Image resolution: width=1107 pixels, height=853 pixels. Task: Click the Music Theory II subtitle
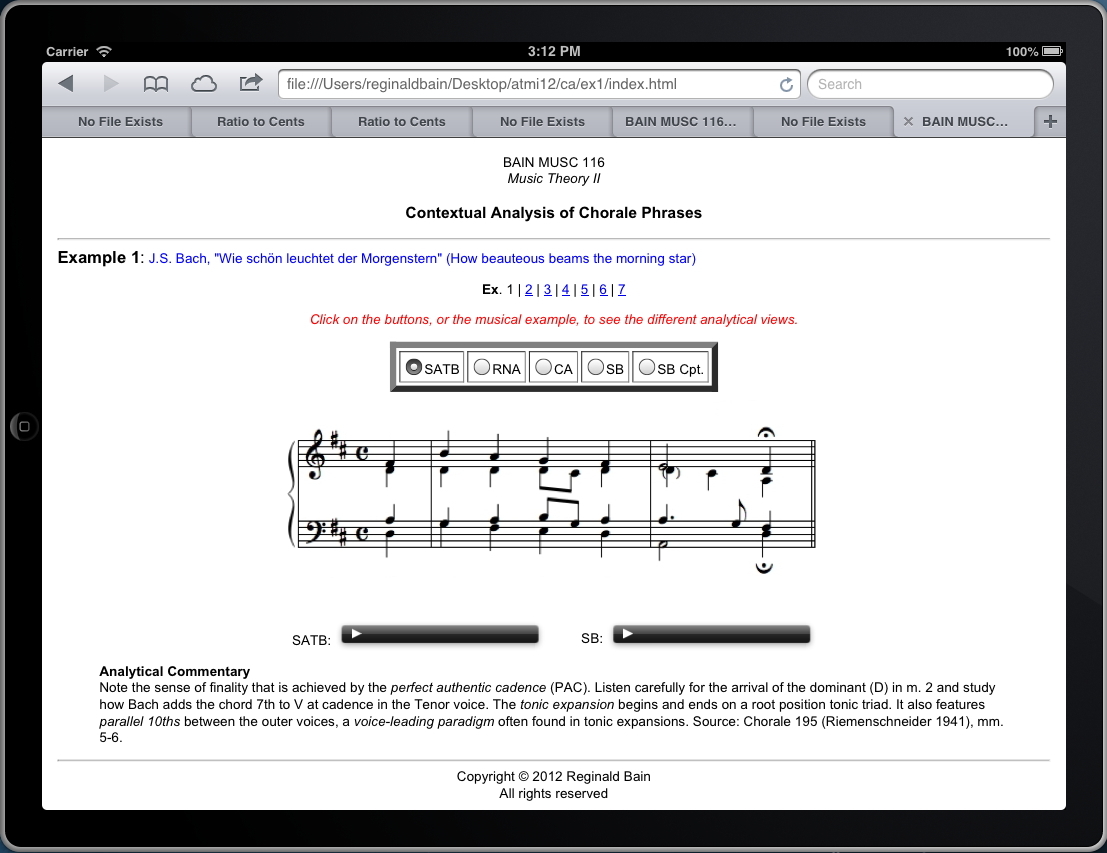(554, 179)
